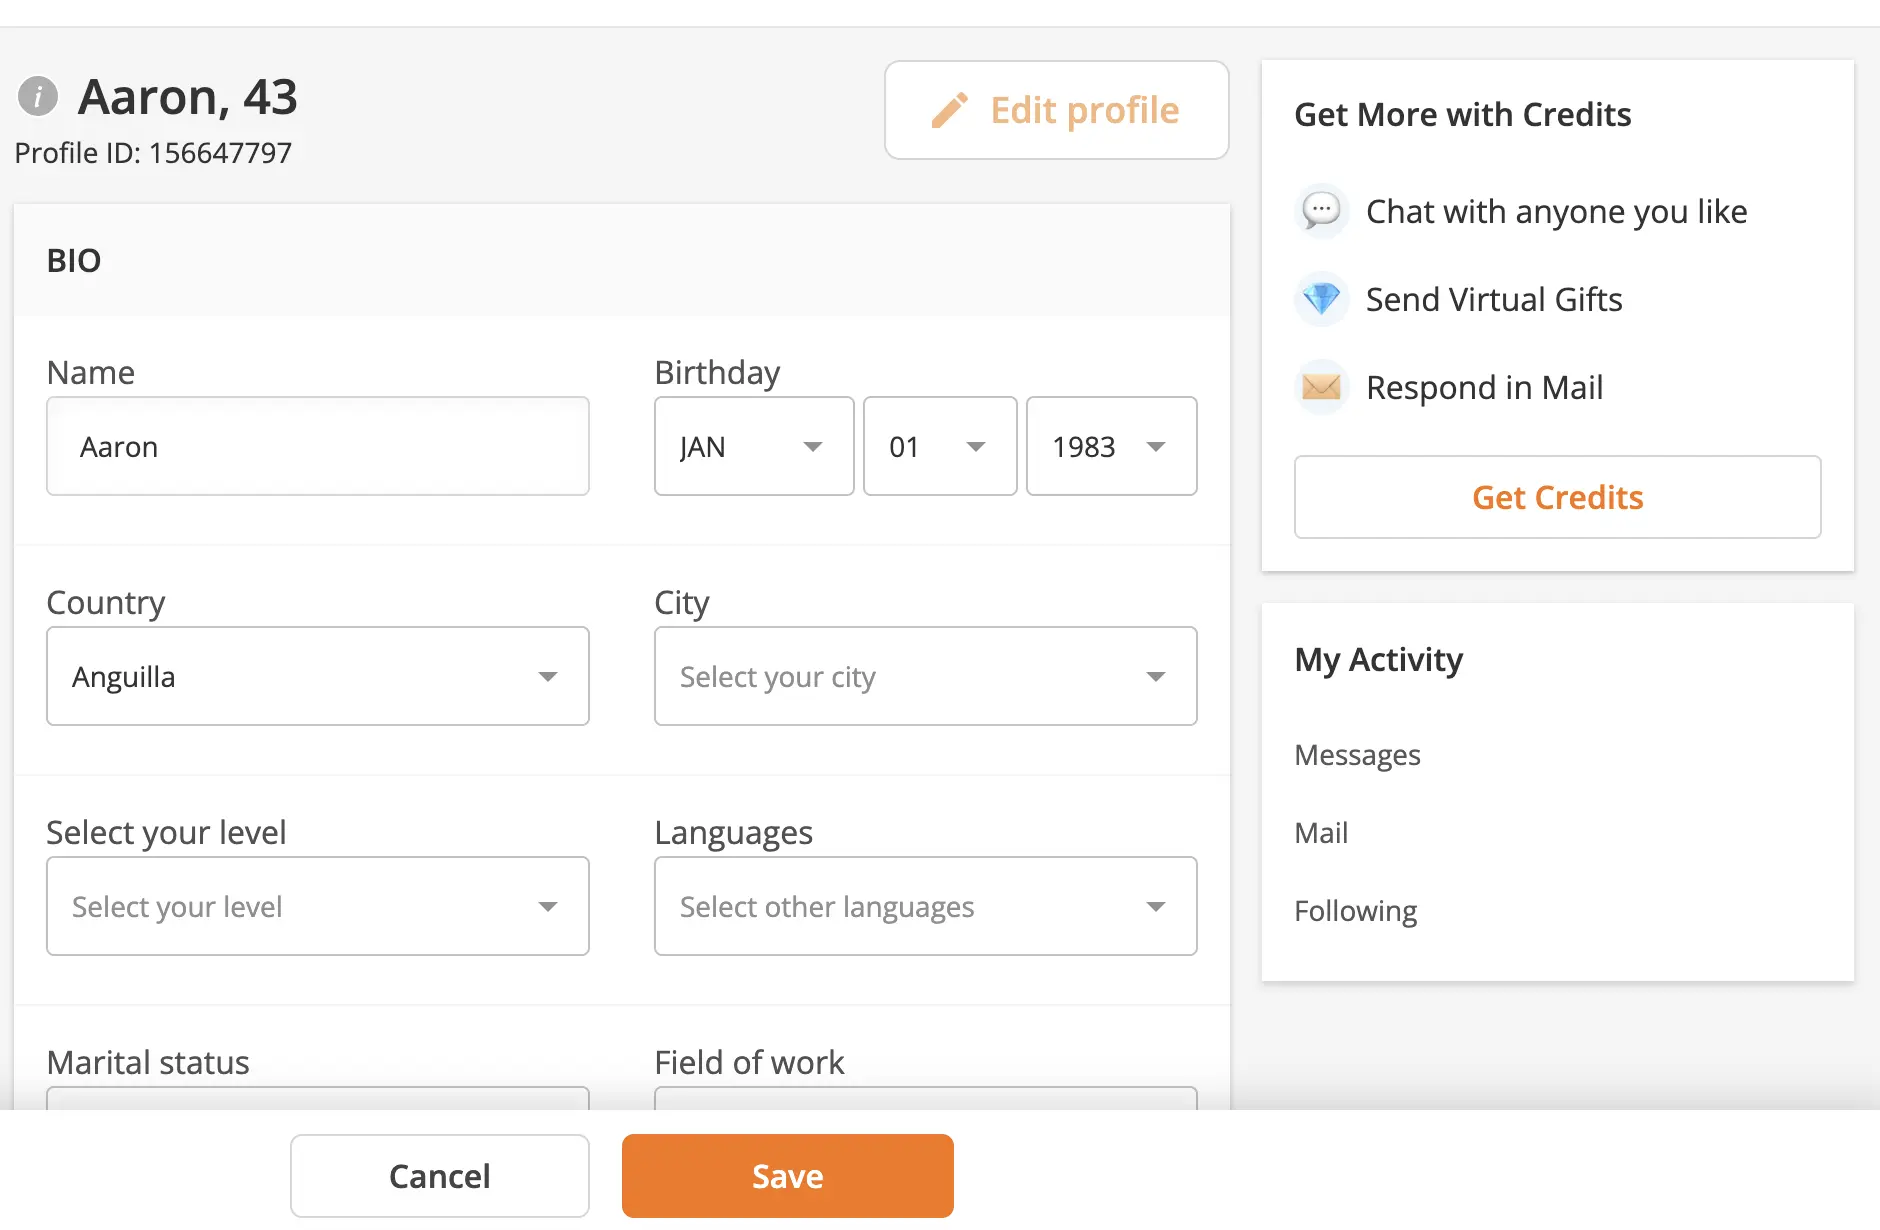Image resolution: width=1880 pixels, height=1230 pixels.
Task: Open the birth year dropdown showing 1983
Action: (1111, 446)
